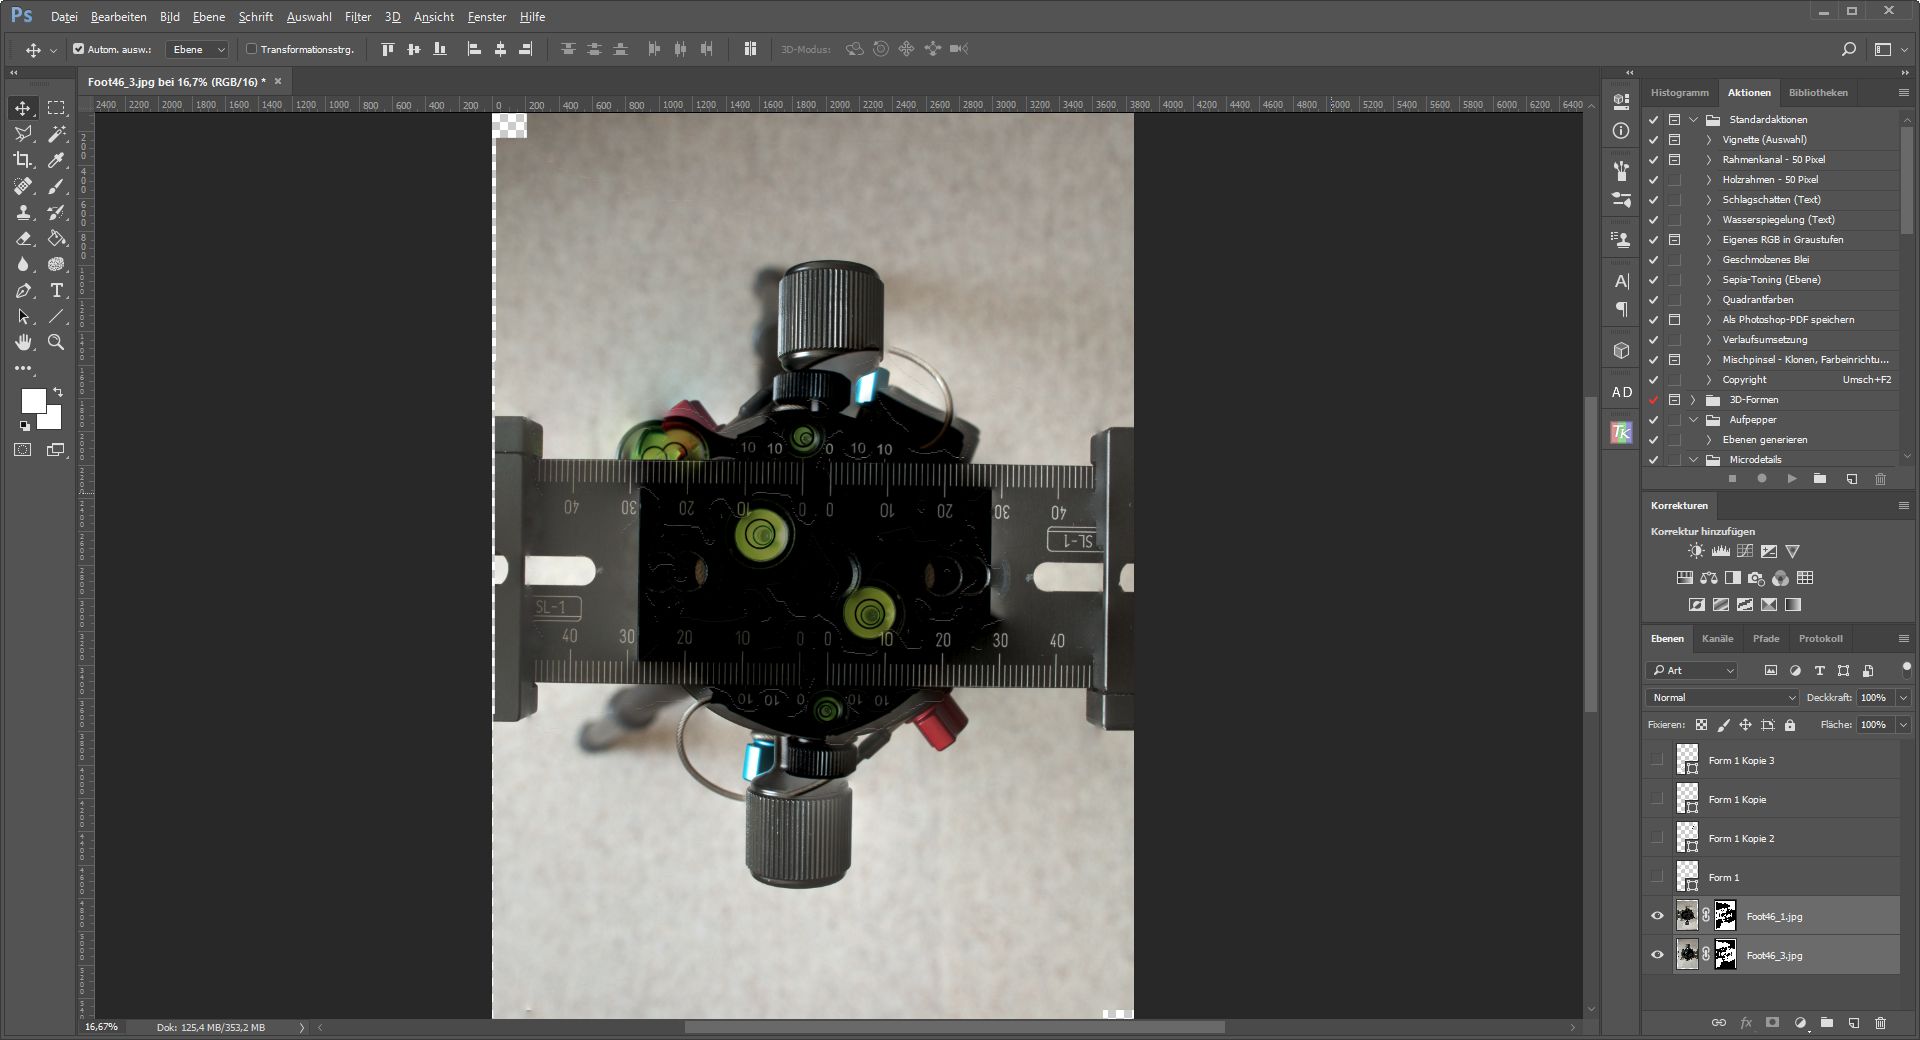Viewport: 1920px width, 1040px height.
Task: Select the Rectangular Marquee tool
Action: click(57, 108)
